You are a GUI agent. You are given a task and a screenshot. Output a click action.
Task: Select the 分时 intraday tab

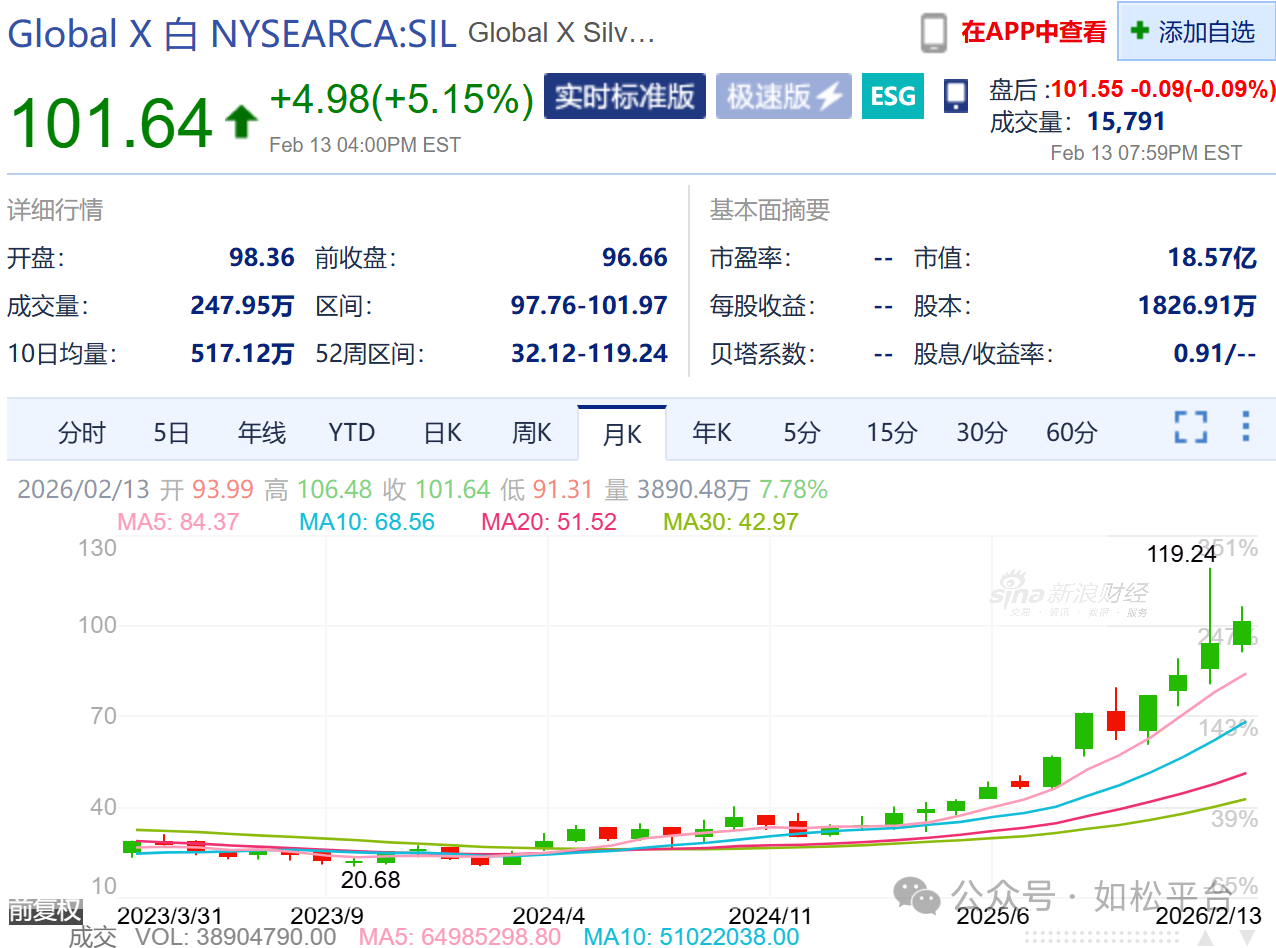[81, 433]
